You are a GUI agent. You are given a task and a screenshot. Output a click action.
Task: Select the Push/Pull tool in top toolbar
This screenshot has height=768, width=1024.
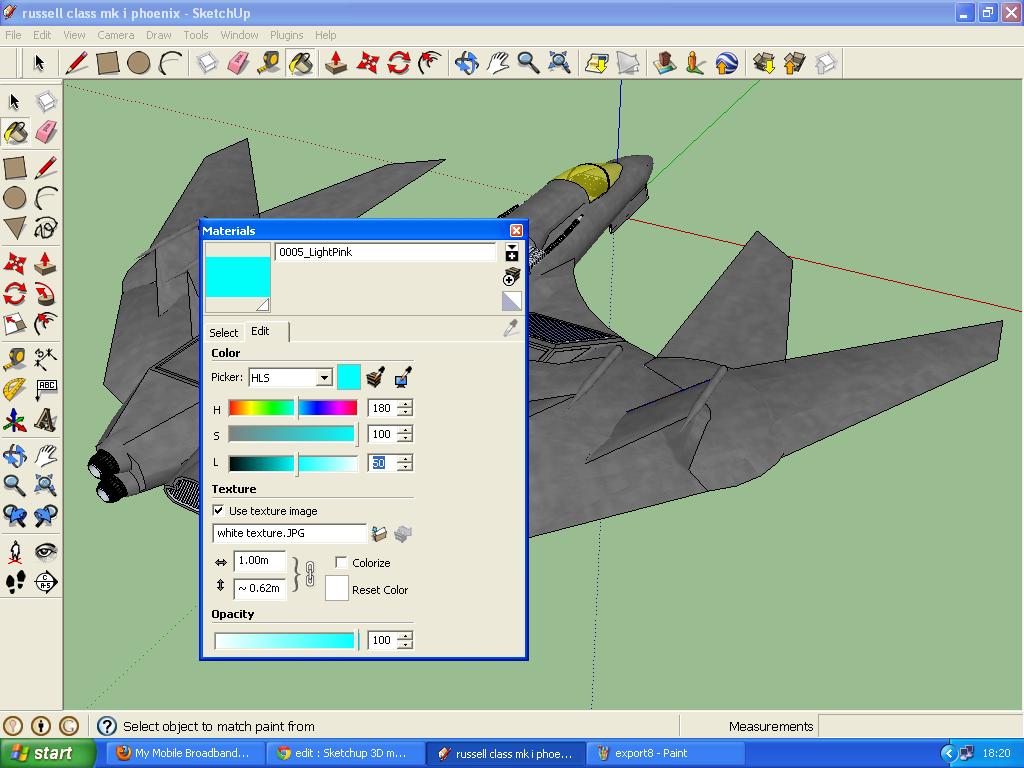(336, 63)
